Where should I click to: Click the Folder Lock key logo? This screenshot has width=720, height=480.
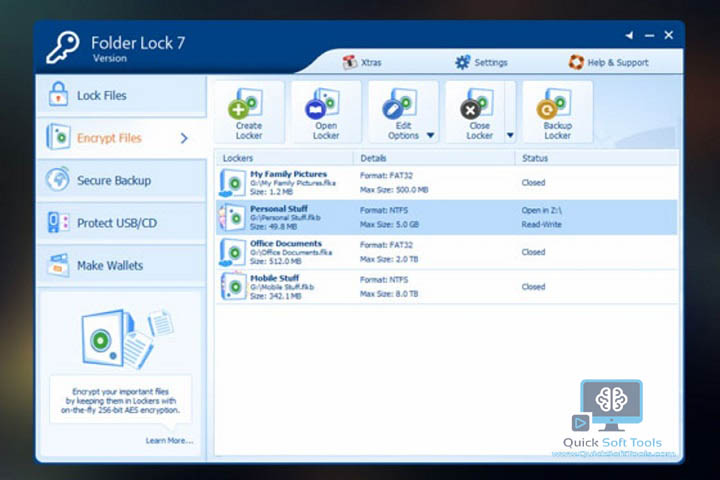click(62, 47)
